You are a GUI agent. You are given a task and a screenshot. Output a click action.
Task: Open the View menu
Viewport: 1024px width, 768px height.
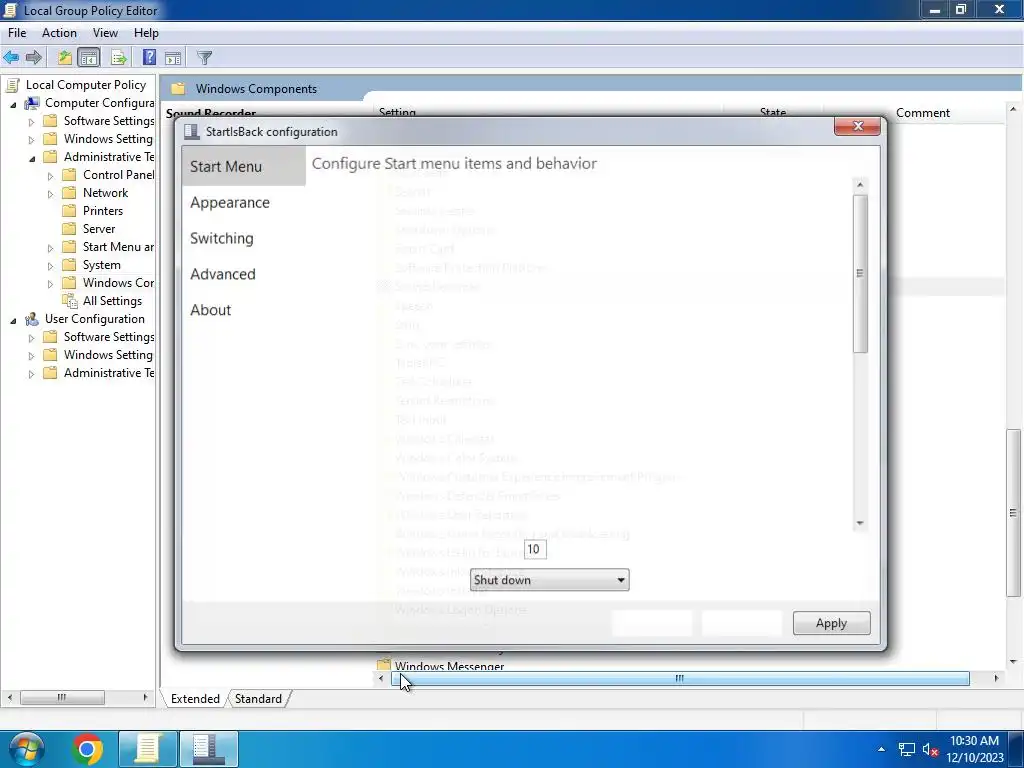coord(105,33)
